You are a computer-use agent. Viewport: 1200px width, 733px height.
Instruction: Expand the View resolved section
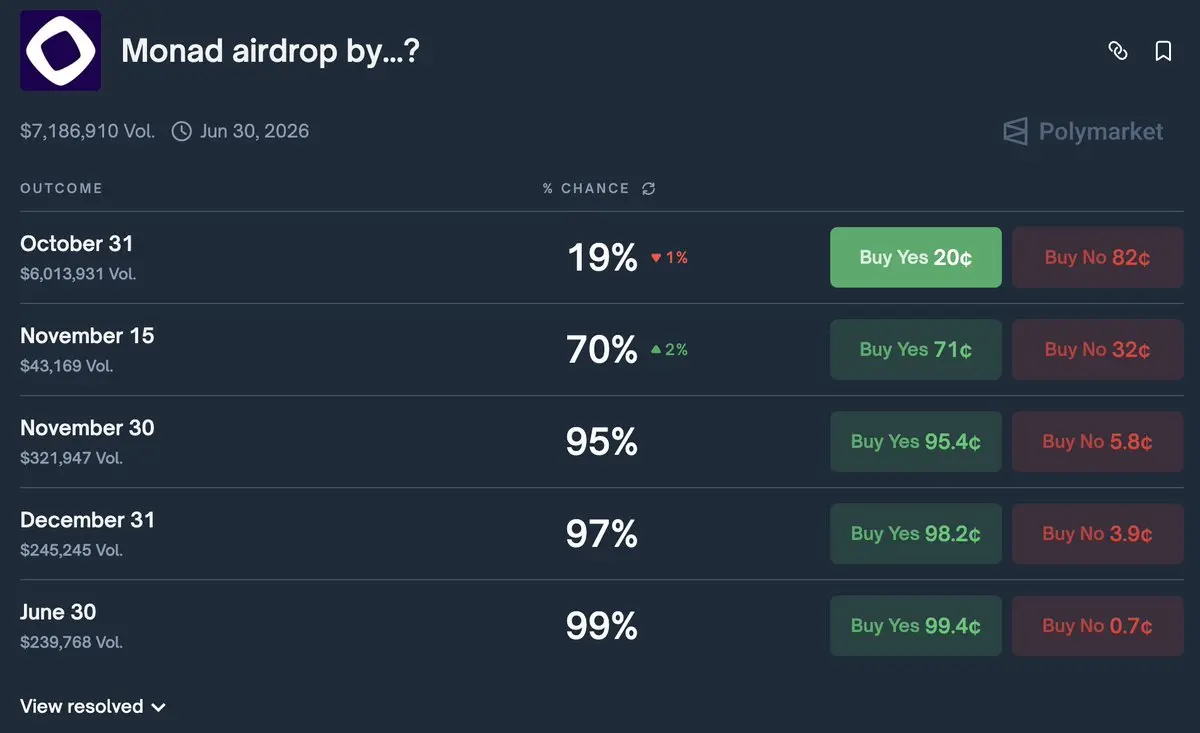point(93,706)
